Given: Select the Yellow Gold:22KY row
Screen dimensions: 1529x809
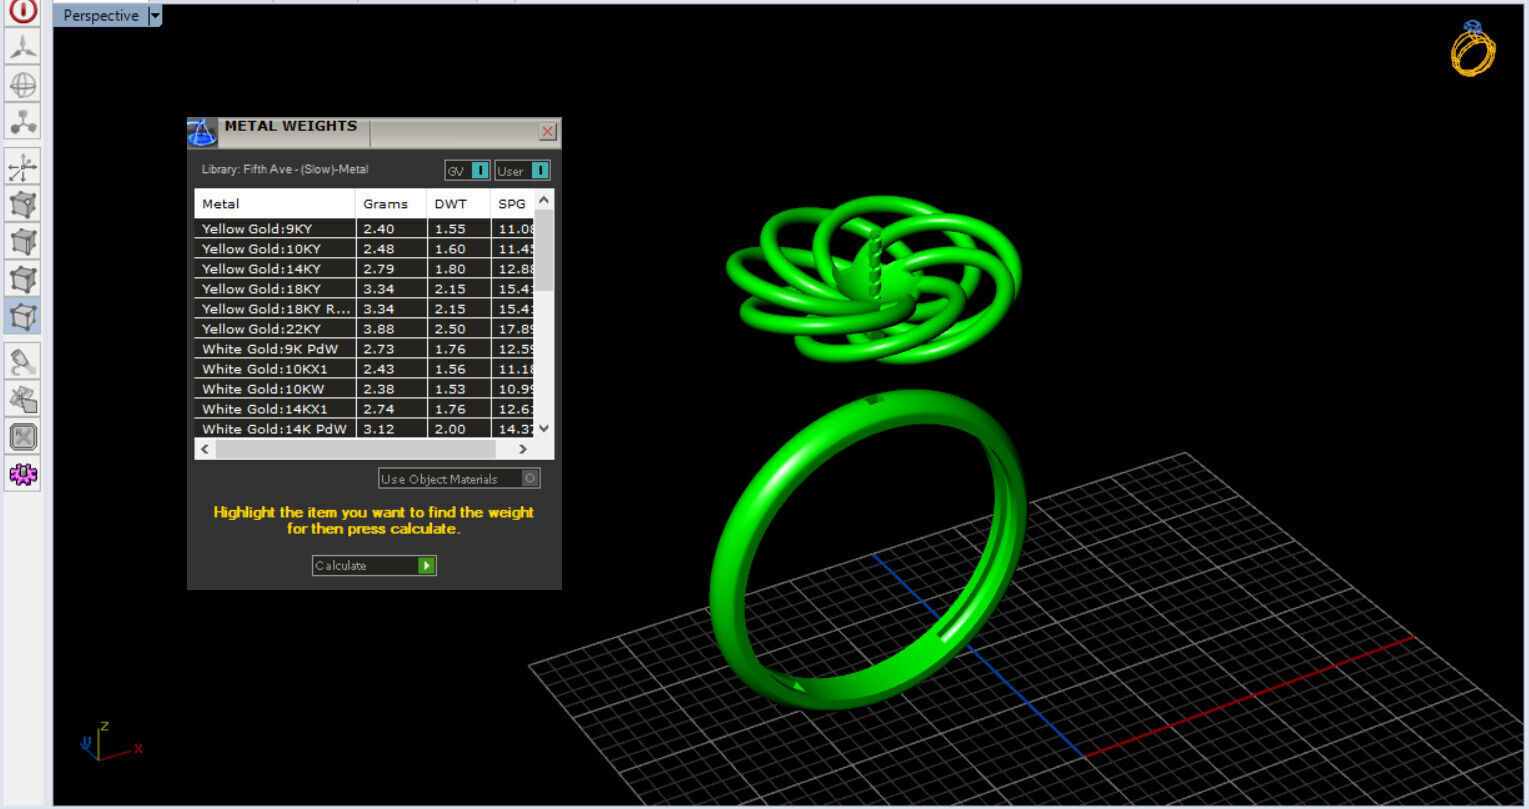Looking at the screenshot, I should tap(365, 329).
